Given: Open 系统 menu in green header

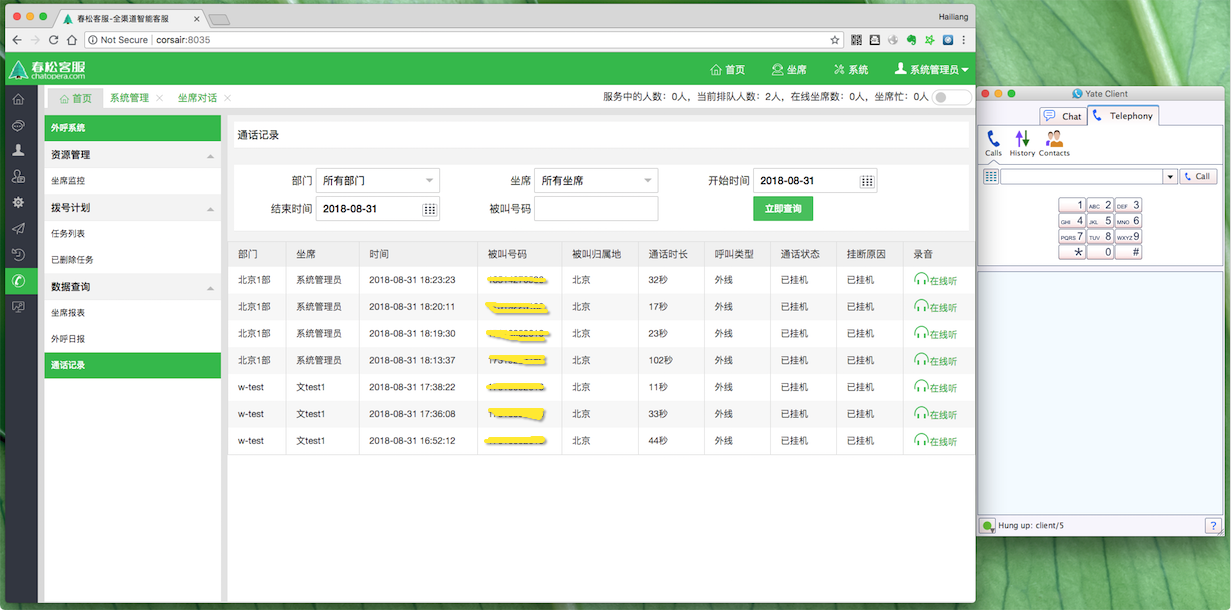Looking at the screenshot, I should 851,70.
